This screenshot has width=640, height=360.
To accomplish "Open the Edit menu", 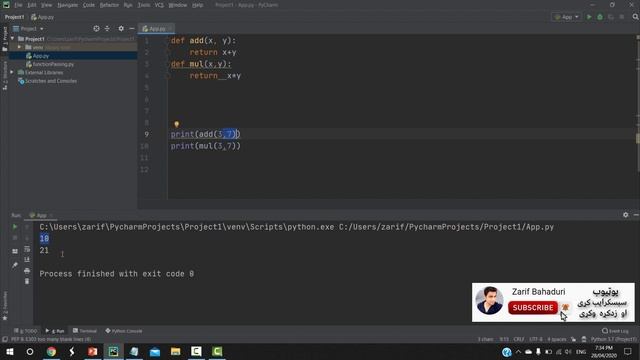I will [x=31, y=5].
